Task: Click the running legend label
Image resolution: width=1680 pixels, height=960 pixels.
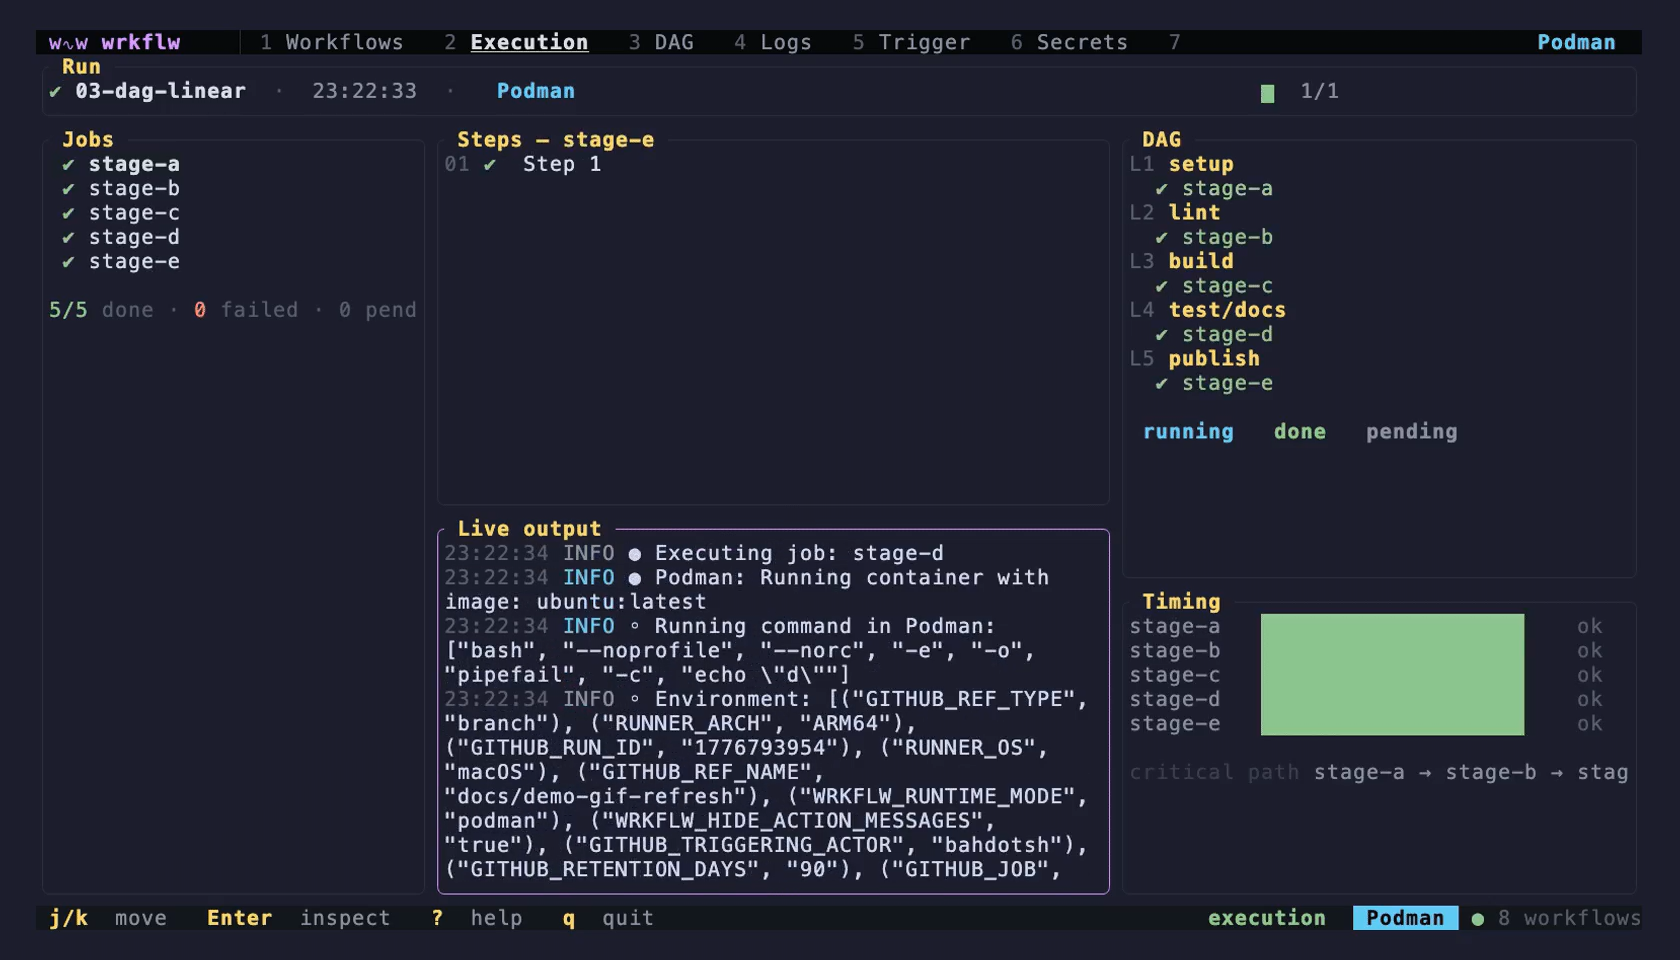Action: click(1188, 432)
